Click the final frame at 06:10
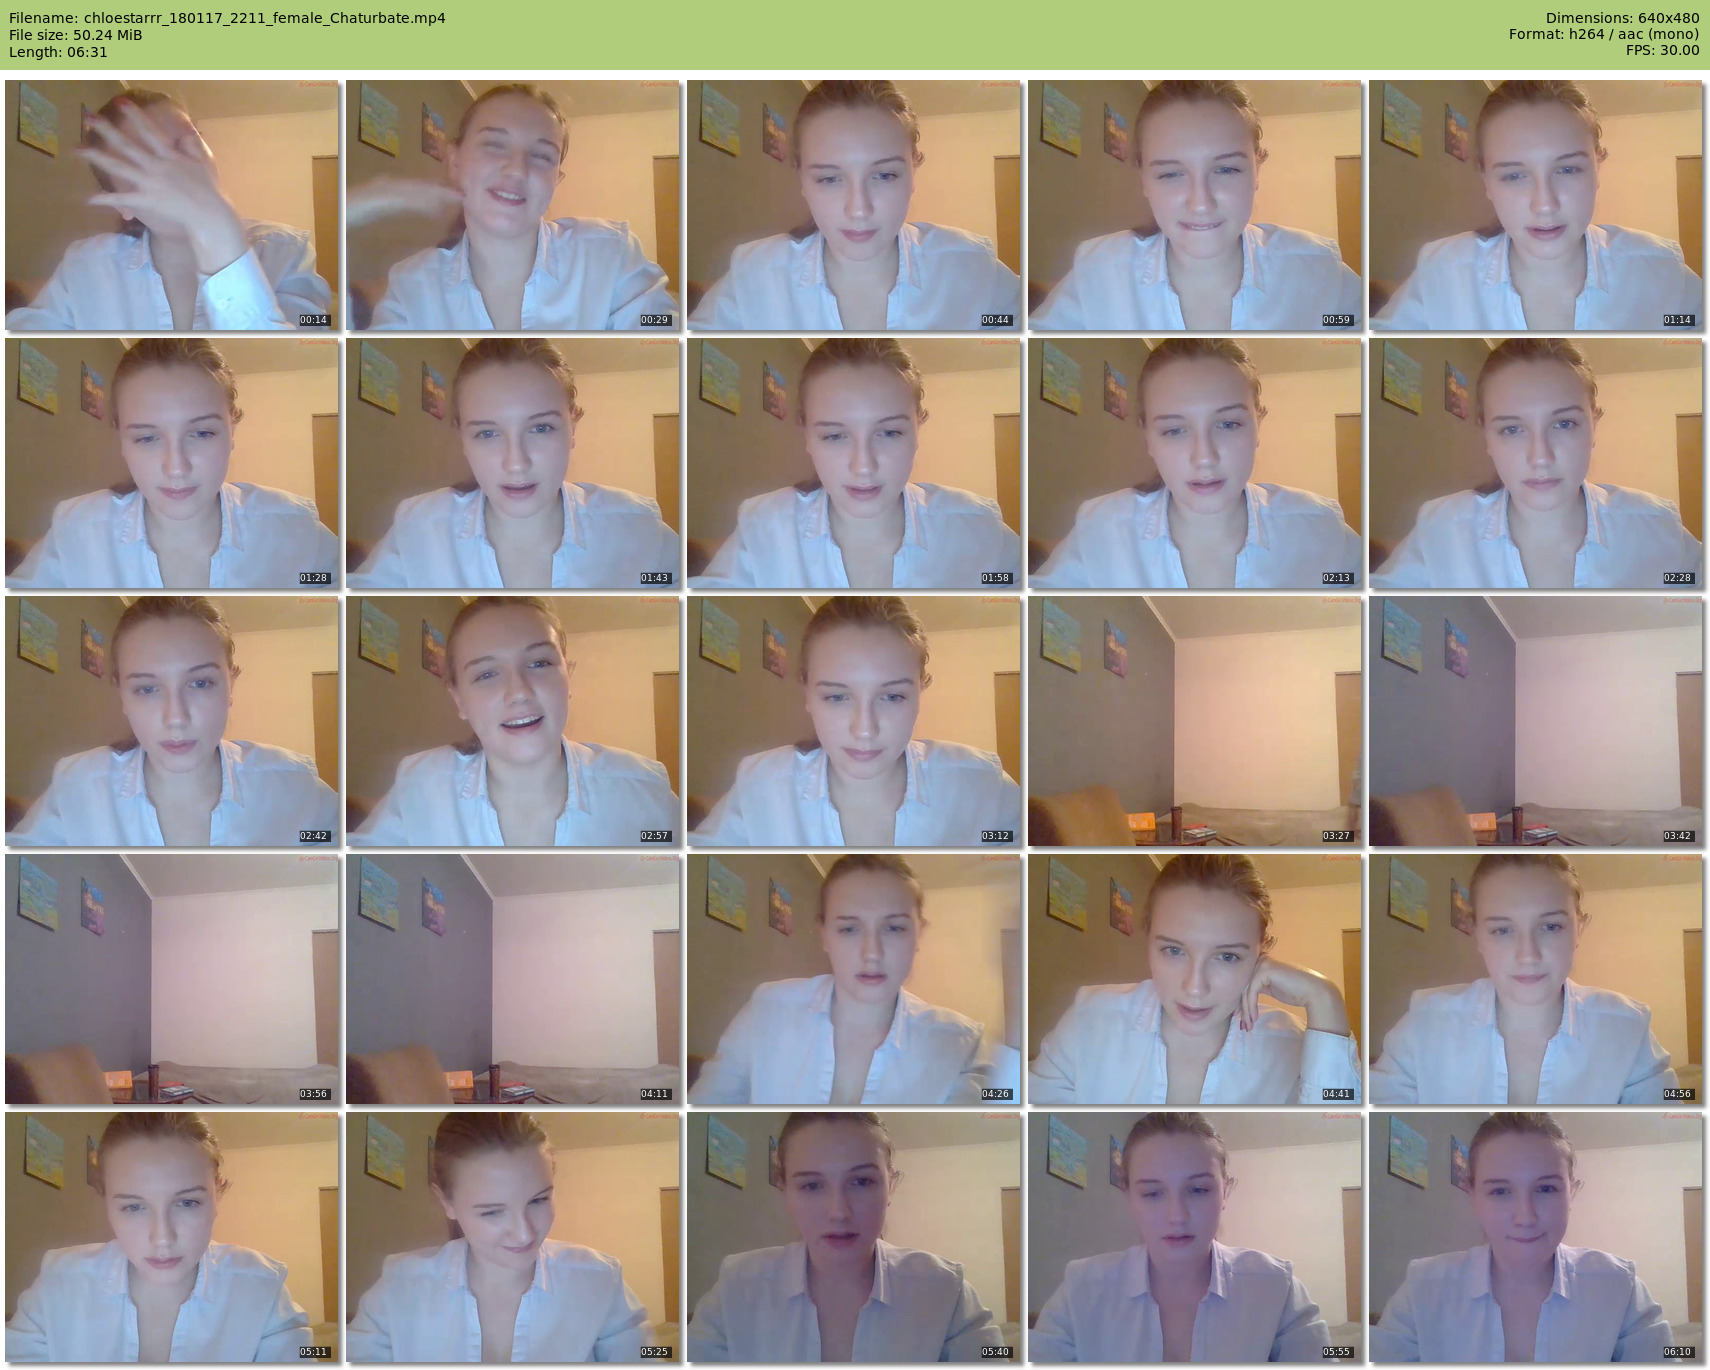 (x=1535, y=1237)
